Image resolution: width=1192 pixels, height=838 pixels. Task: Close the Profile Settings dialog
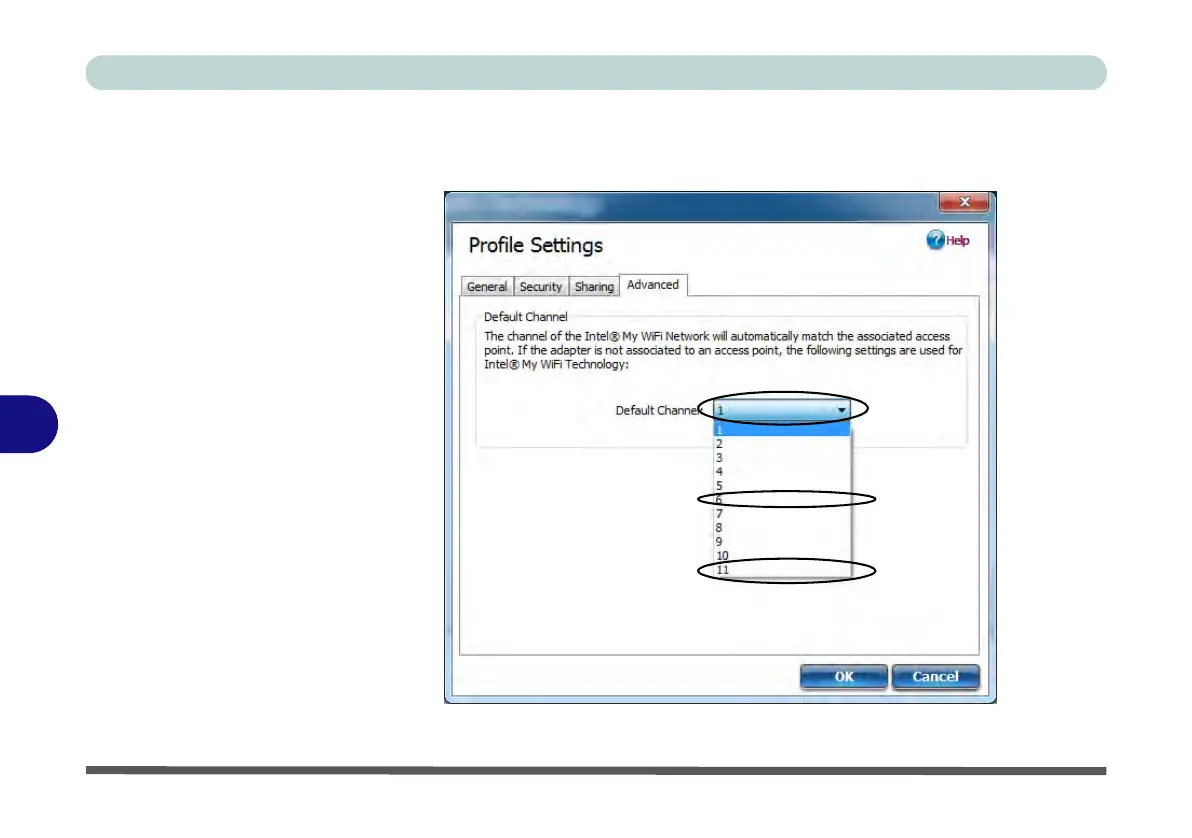964,202
